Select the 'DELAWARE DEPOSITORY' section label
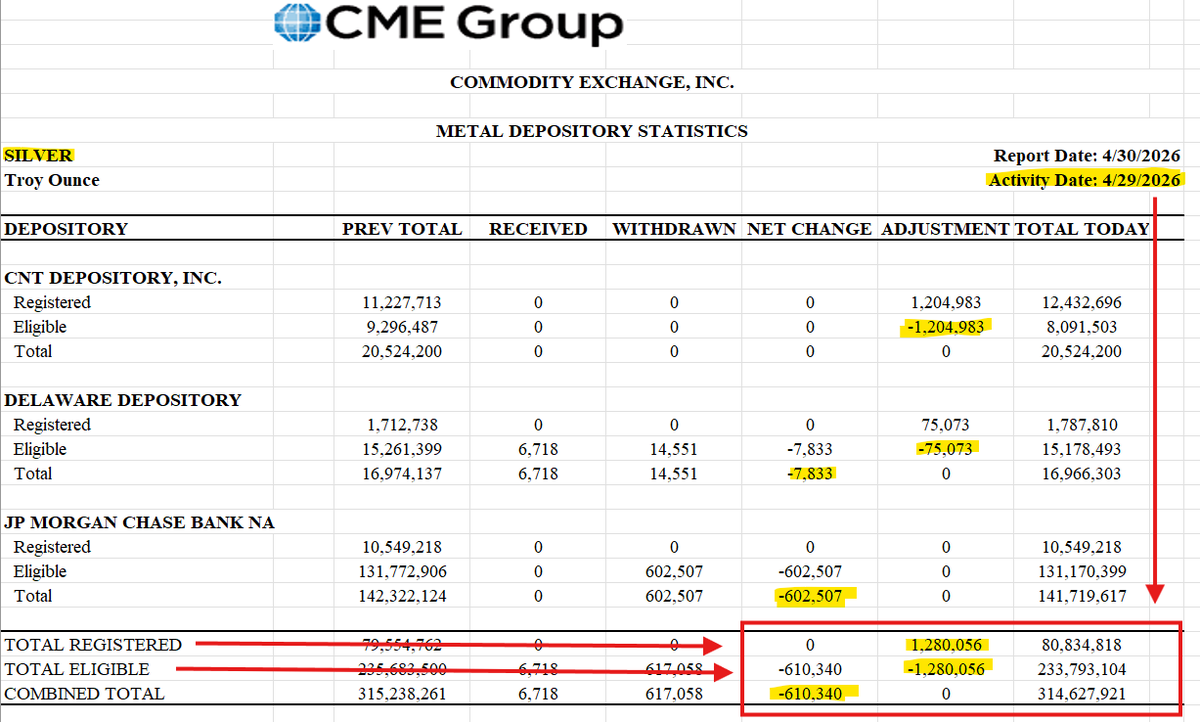This screenshot has height=722, width=1200. pos(123,400)
